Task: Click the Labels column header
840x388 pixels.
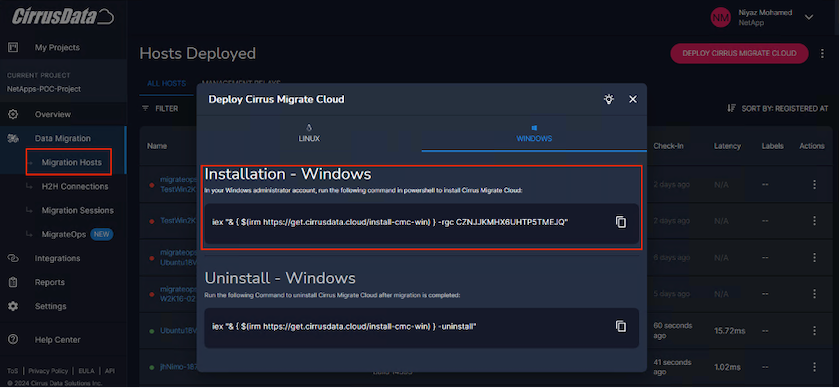Action: [x=772, y=146]
